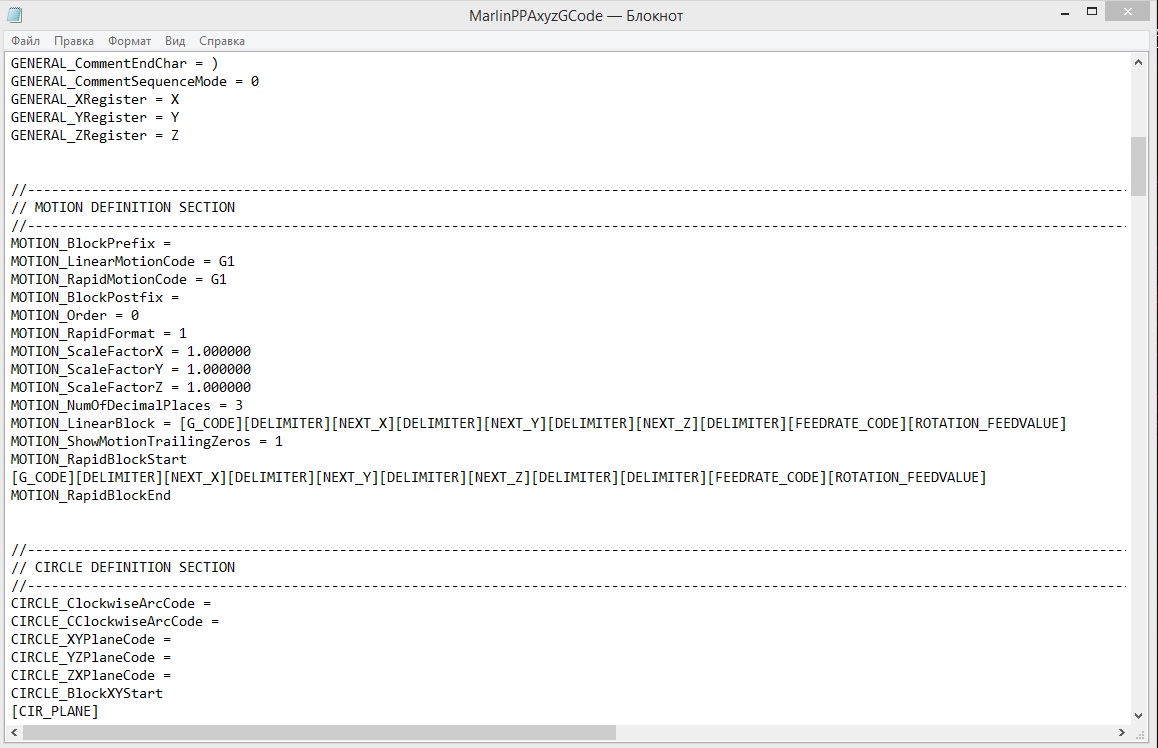Click the Notepad icon in title bar
The width and height of the screenshot is (1158, 748).
coord(14,15)
